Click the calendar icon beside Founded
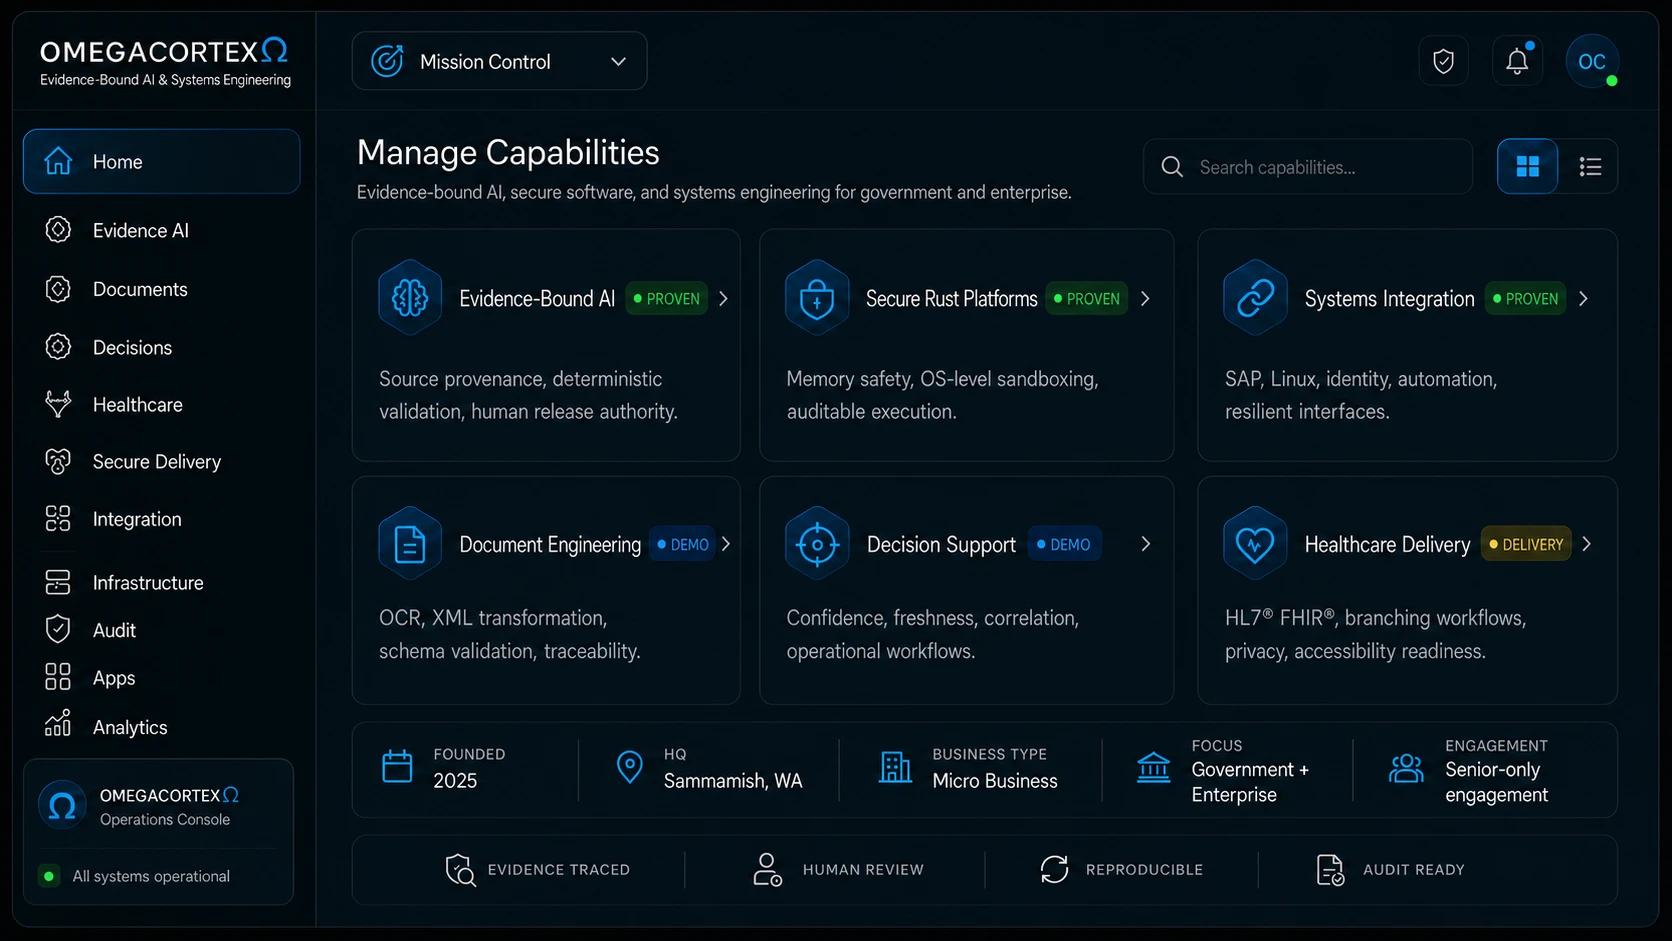This screenshot has height=941, width=1672. point(397,766)
